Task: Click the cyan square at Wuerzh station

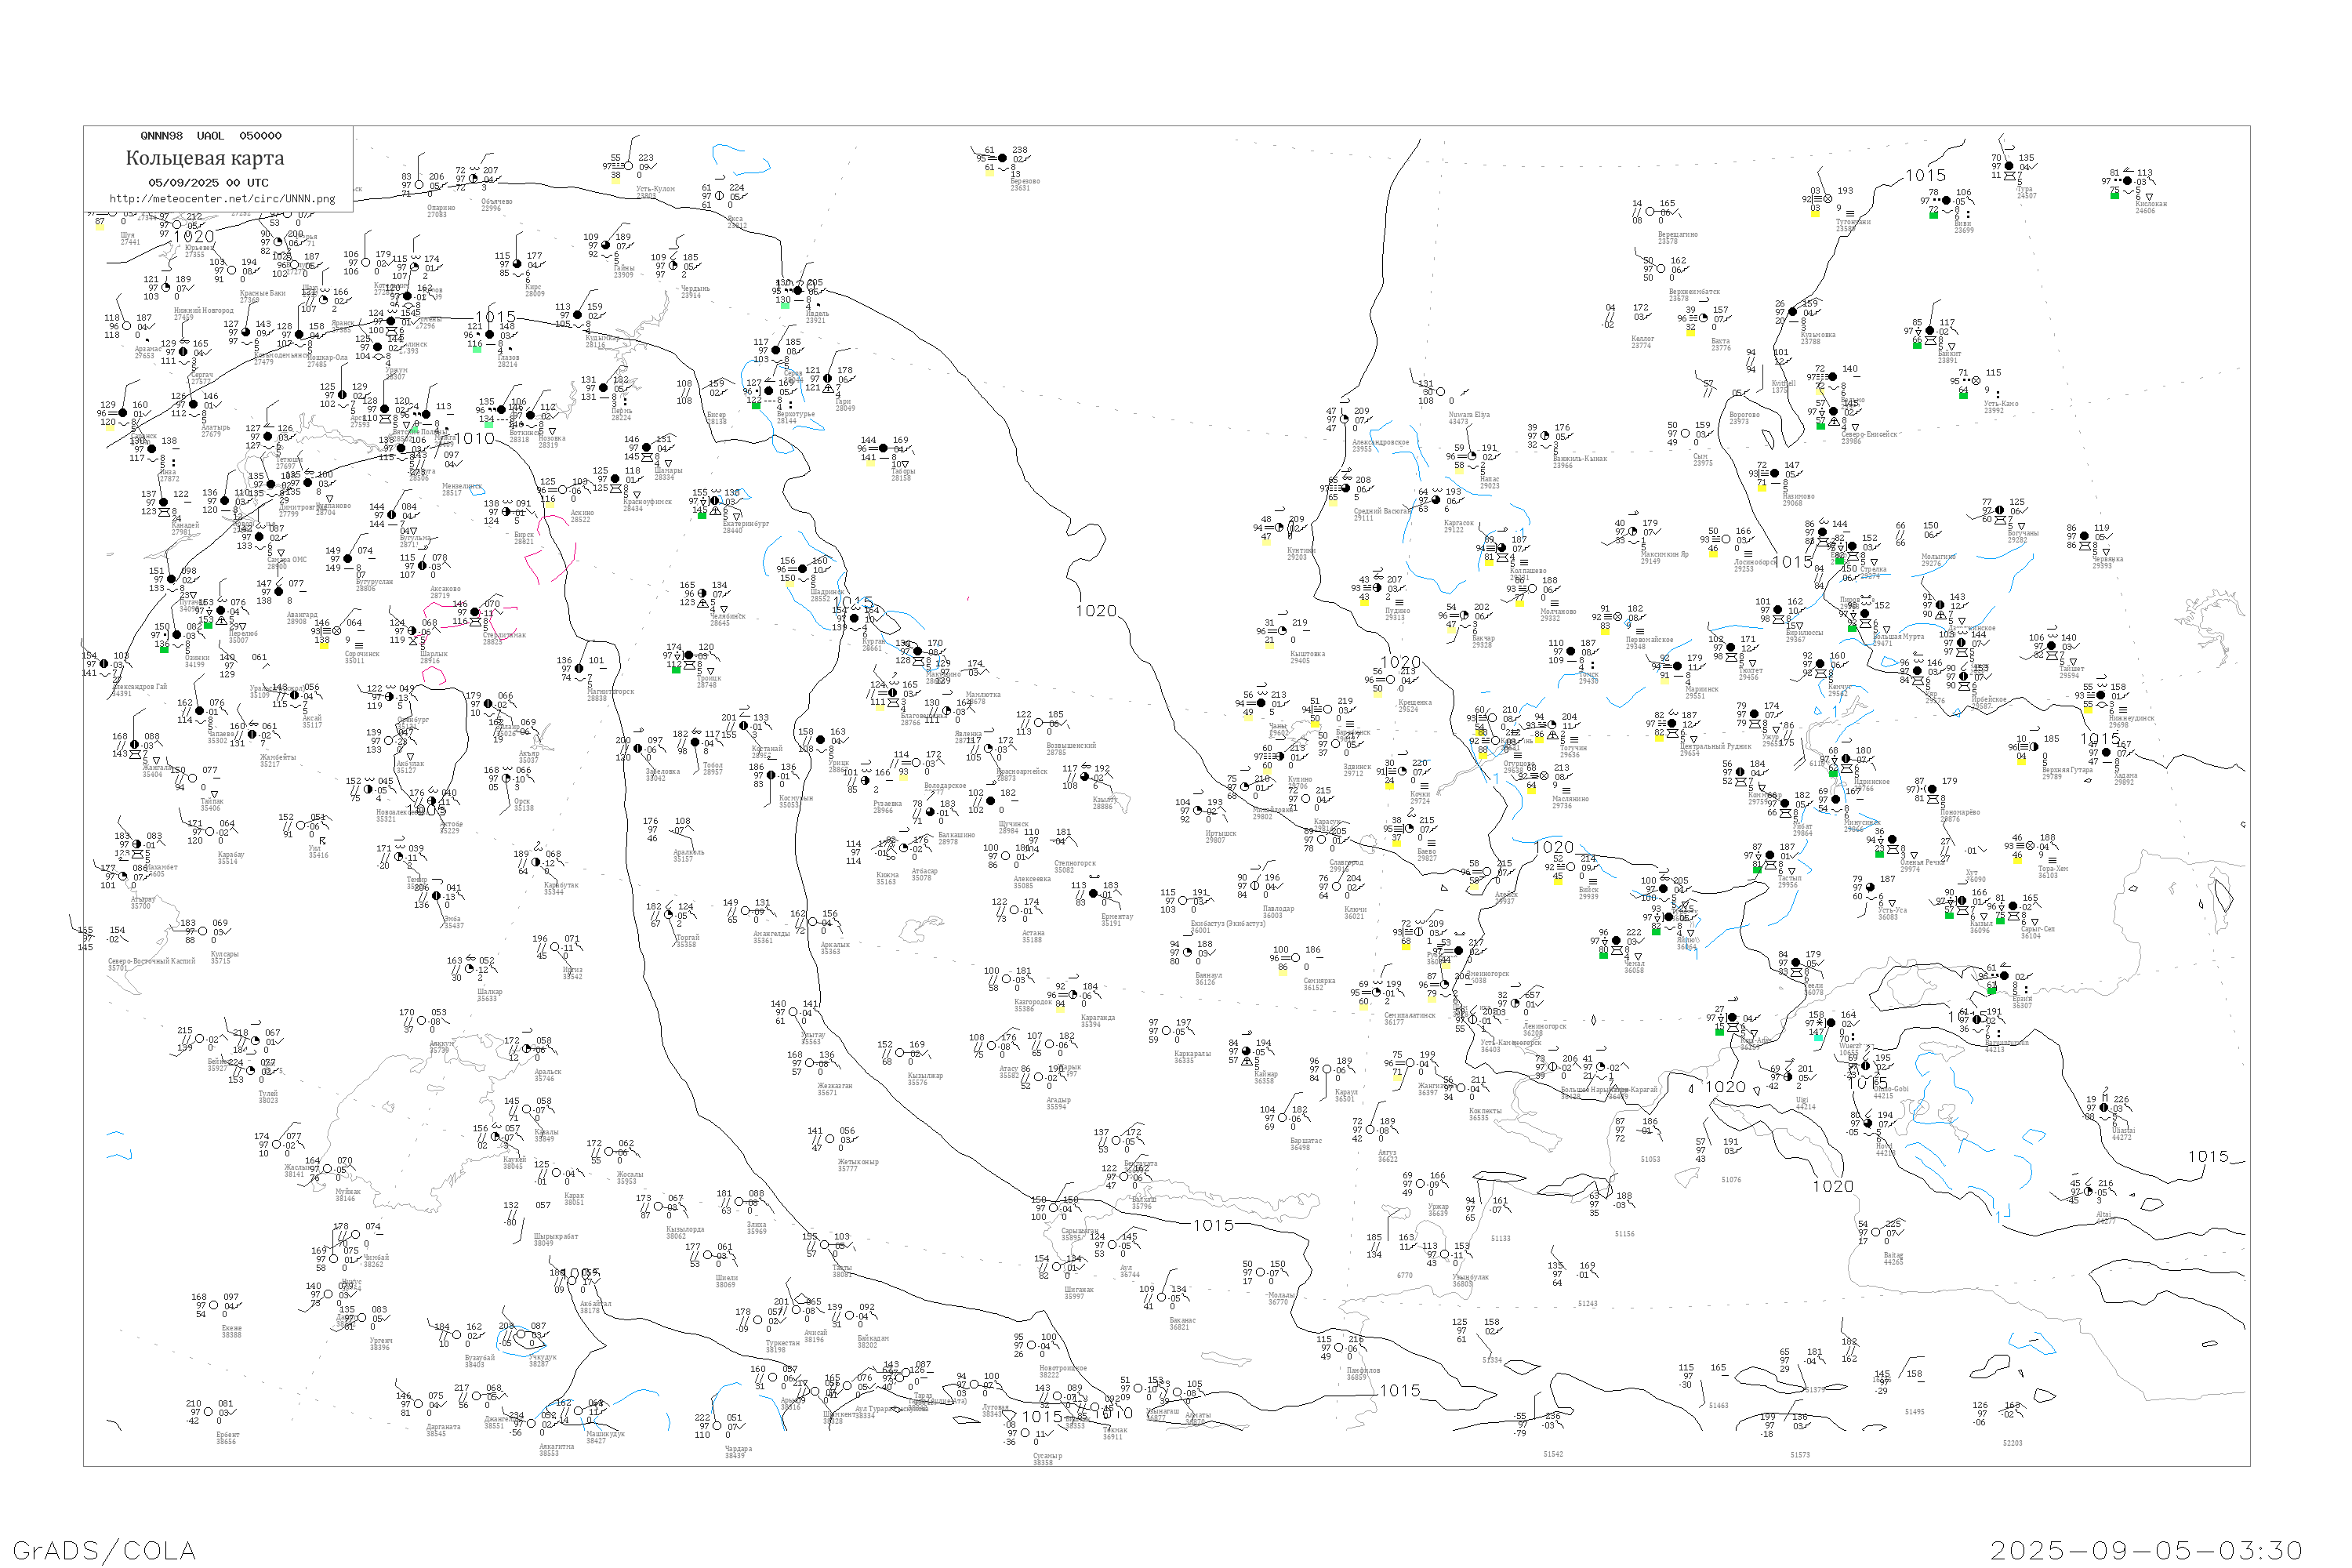Action: click(x=1818, y=1037)
